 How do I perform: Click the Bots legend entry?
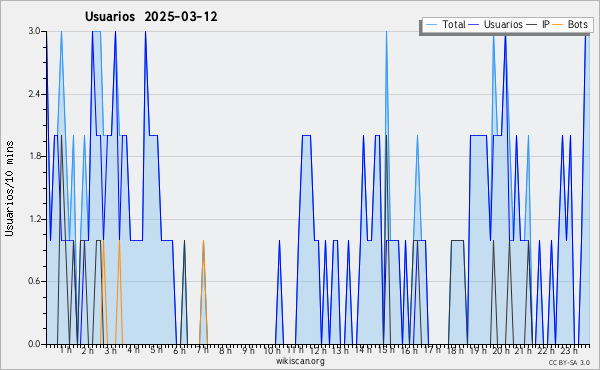pos(570,24)
